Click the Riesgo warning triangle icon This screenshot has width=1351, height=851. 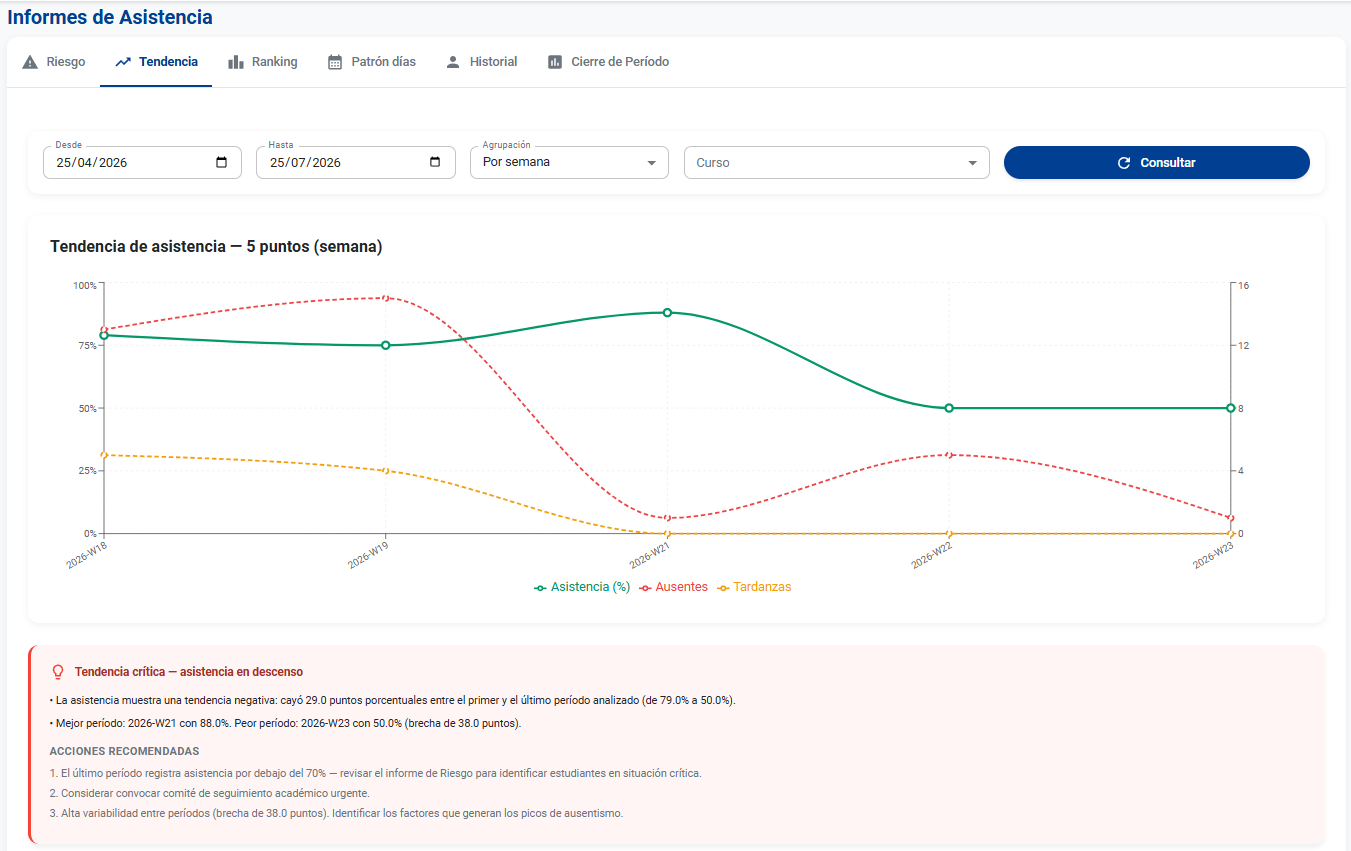(30, 62)
